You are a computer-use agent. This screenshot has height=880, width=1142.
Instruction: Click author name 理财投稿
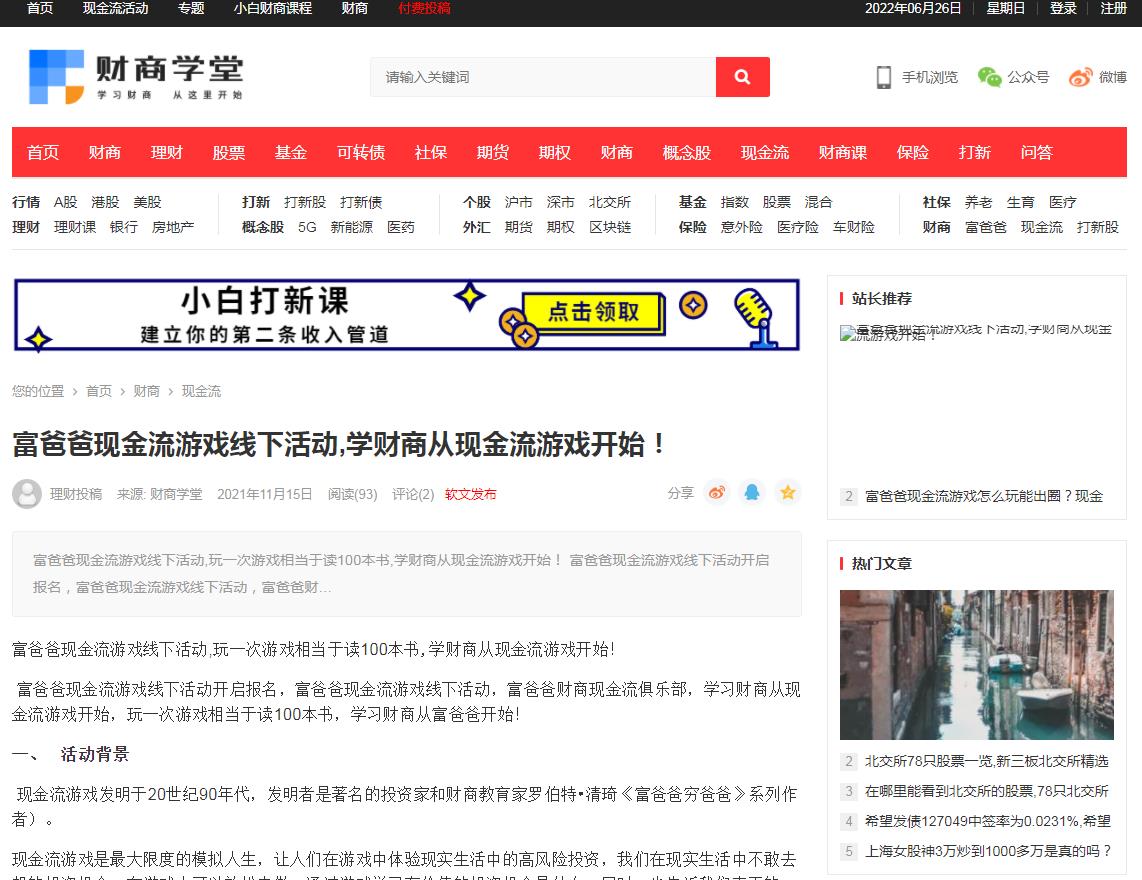tap(76, 494)
